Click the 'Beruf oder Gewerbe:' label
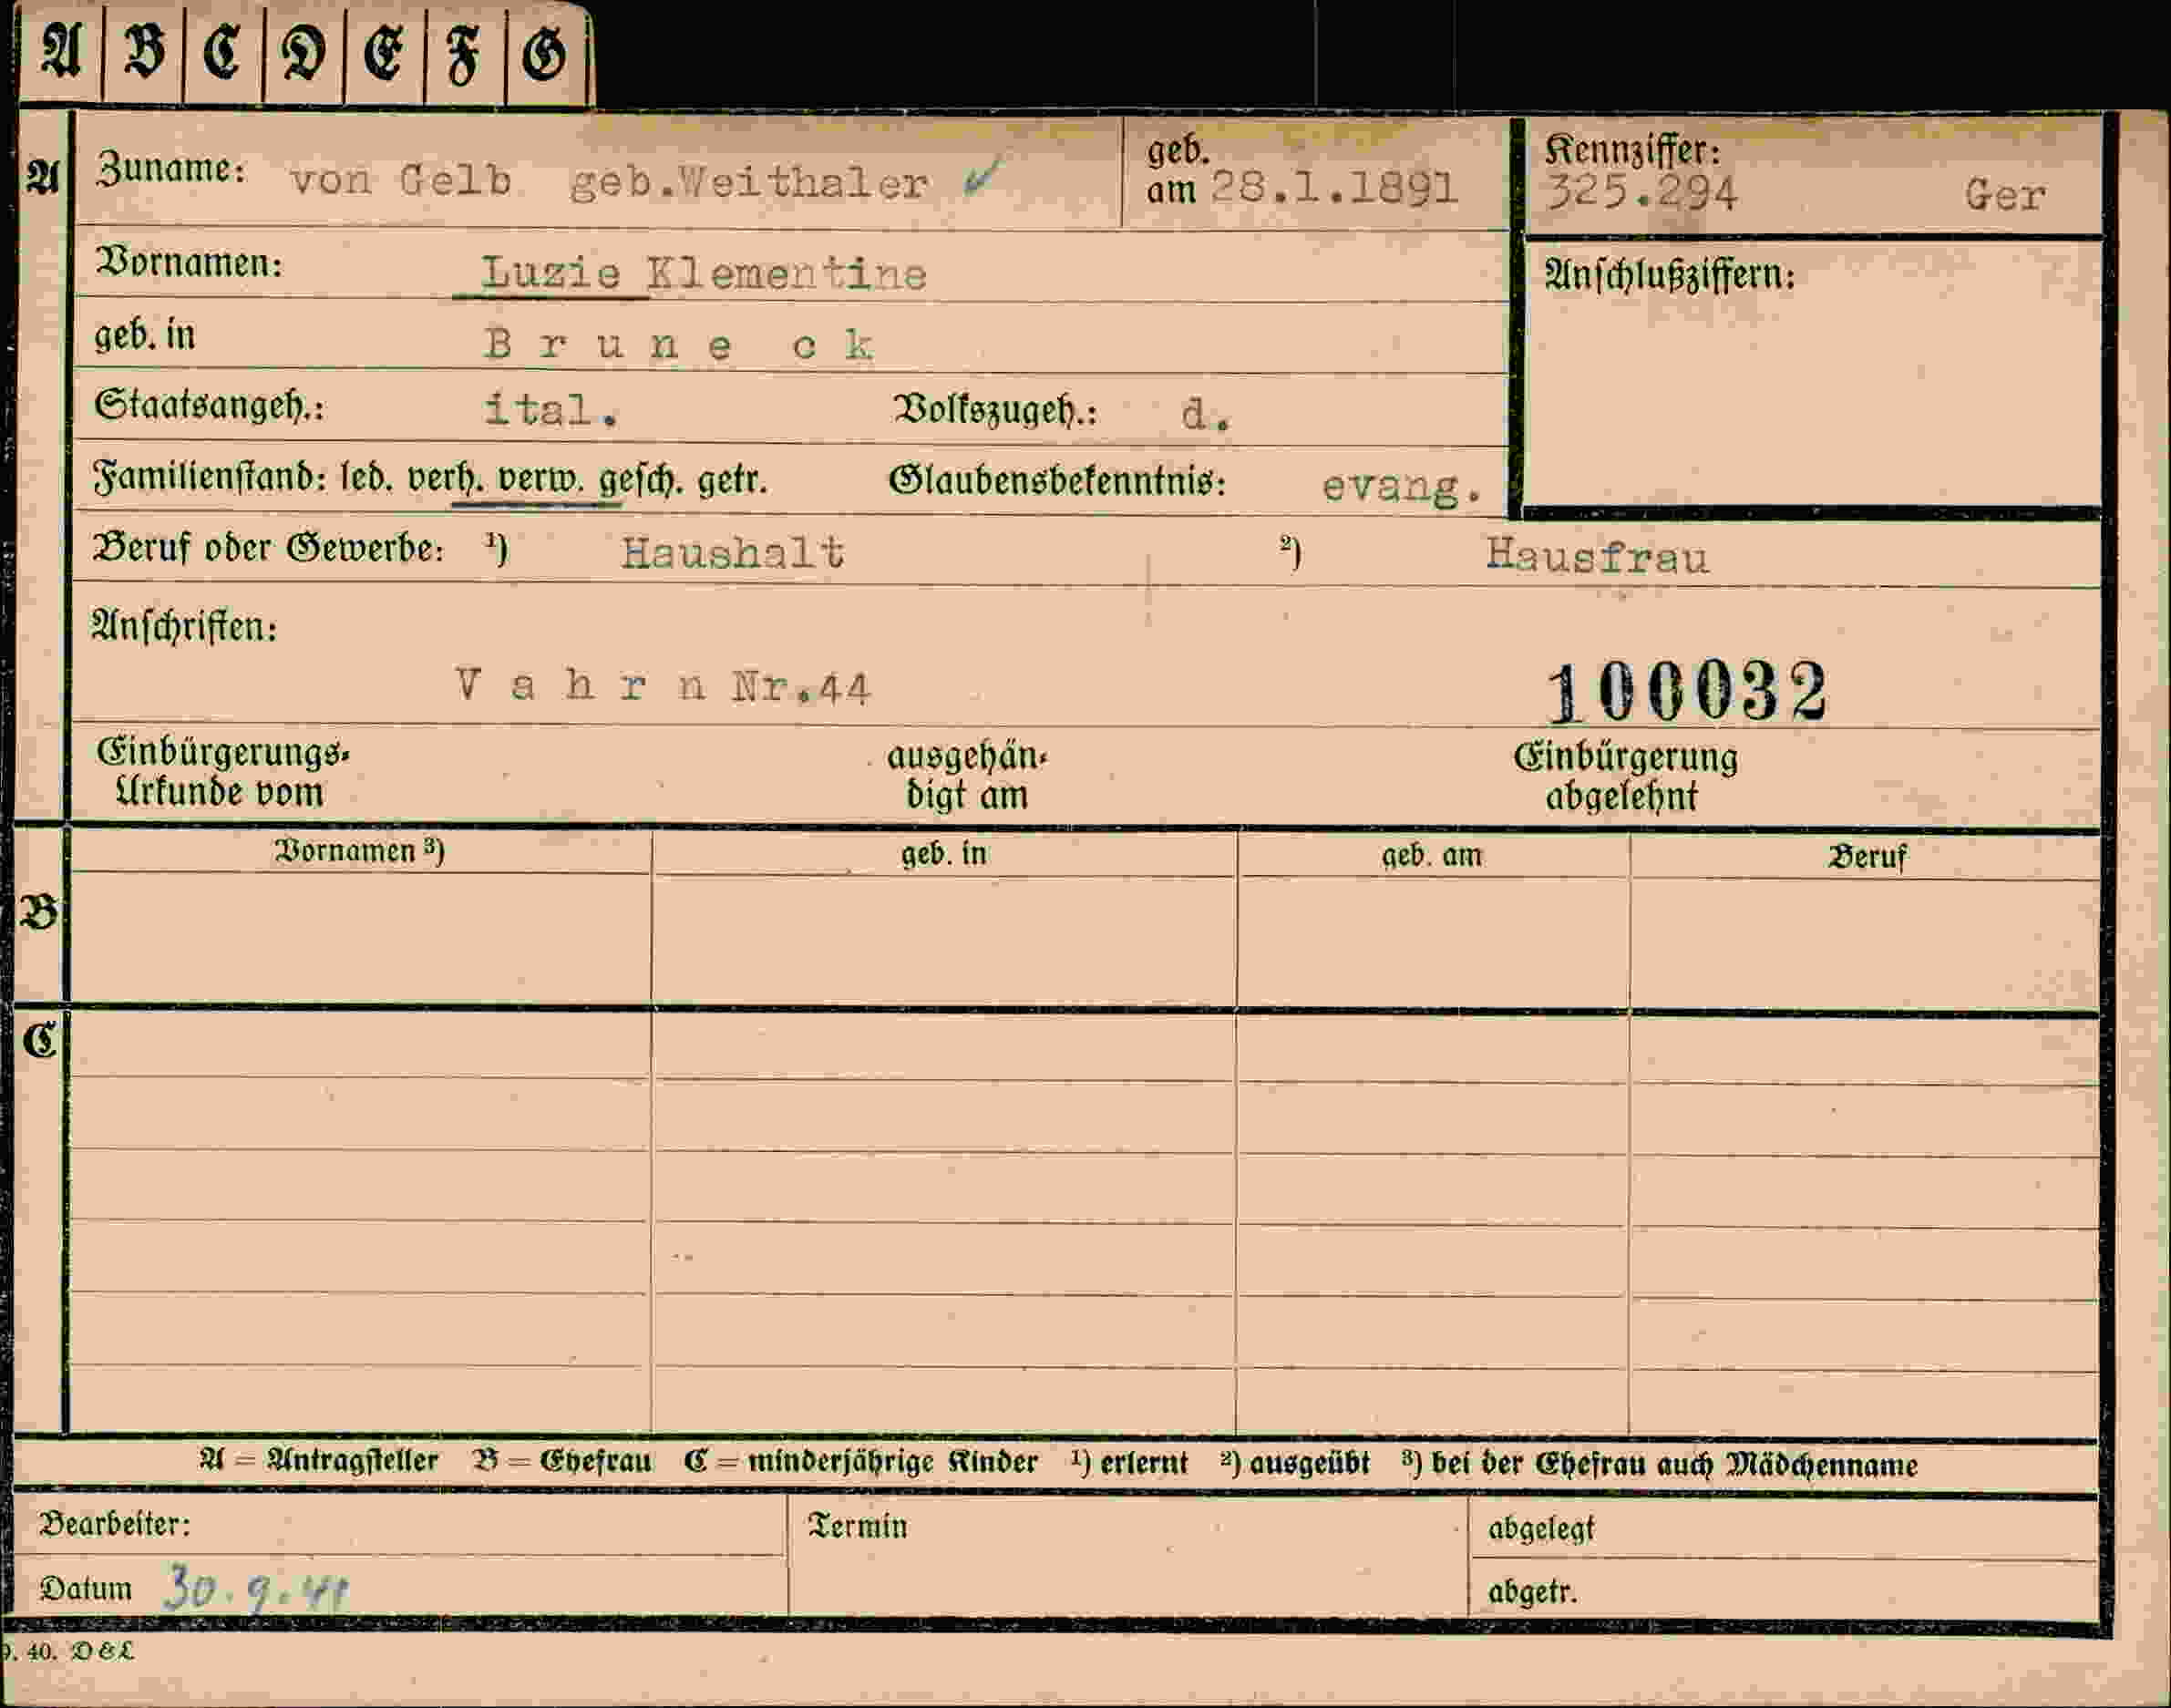Image resolution: width=2171 pixels, height=1708 pixels. click(x=268, y=548)
